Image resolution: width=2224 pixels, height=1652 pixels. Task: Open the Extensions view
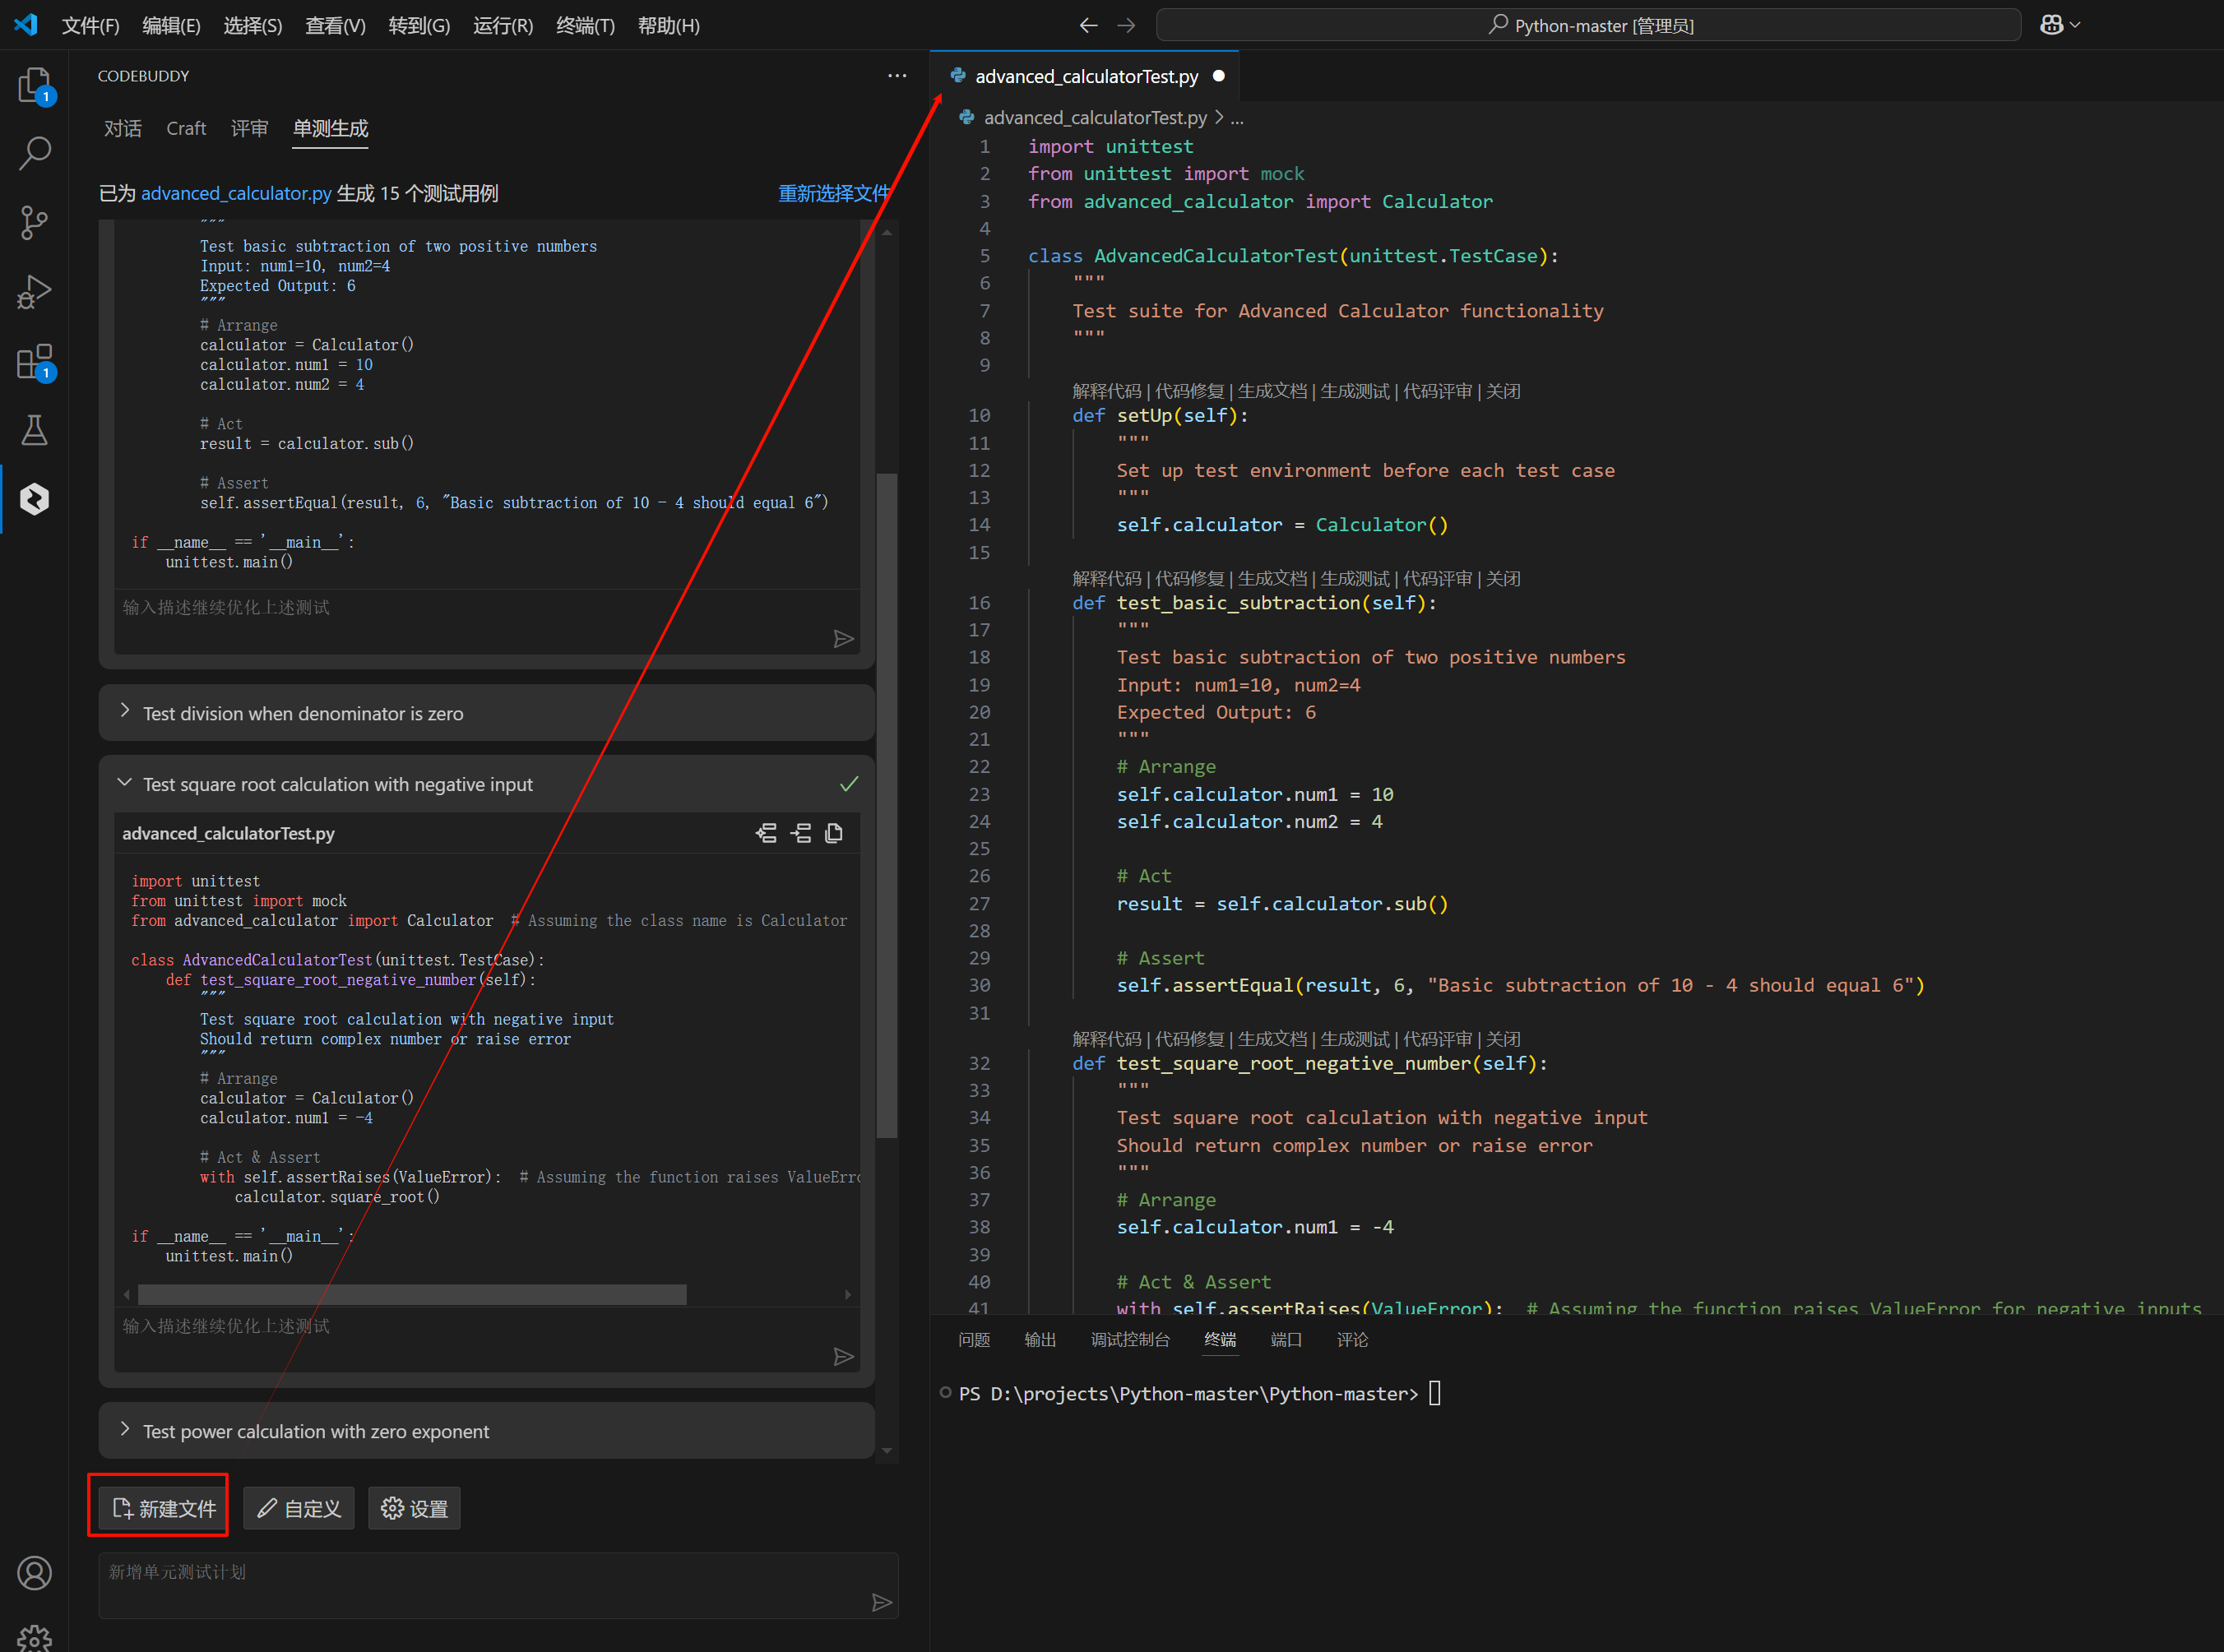(35, 361)
